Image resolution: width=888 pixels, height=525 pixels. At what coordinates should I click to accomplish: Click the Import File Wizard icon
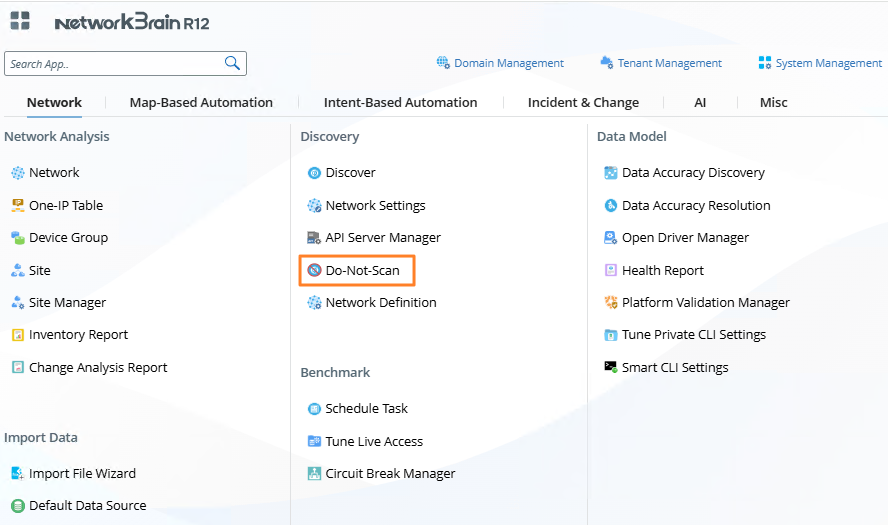18,473
